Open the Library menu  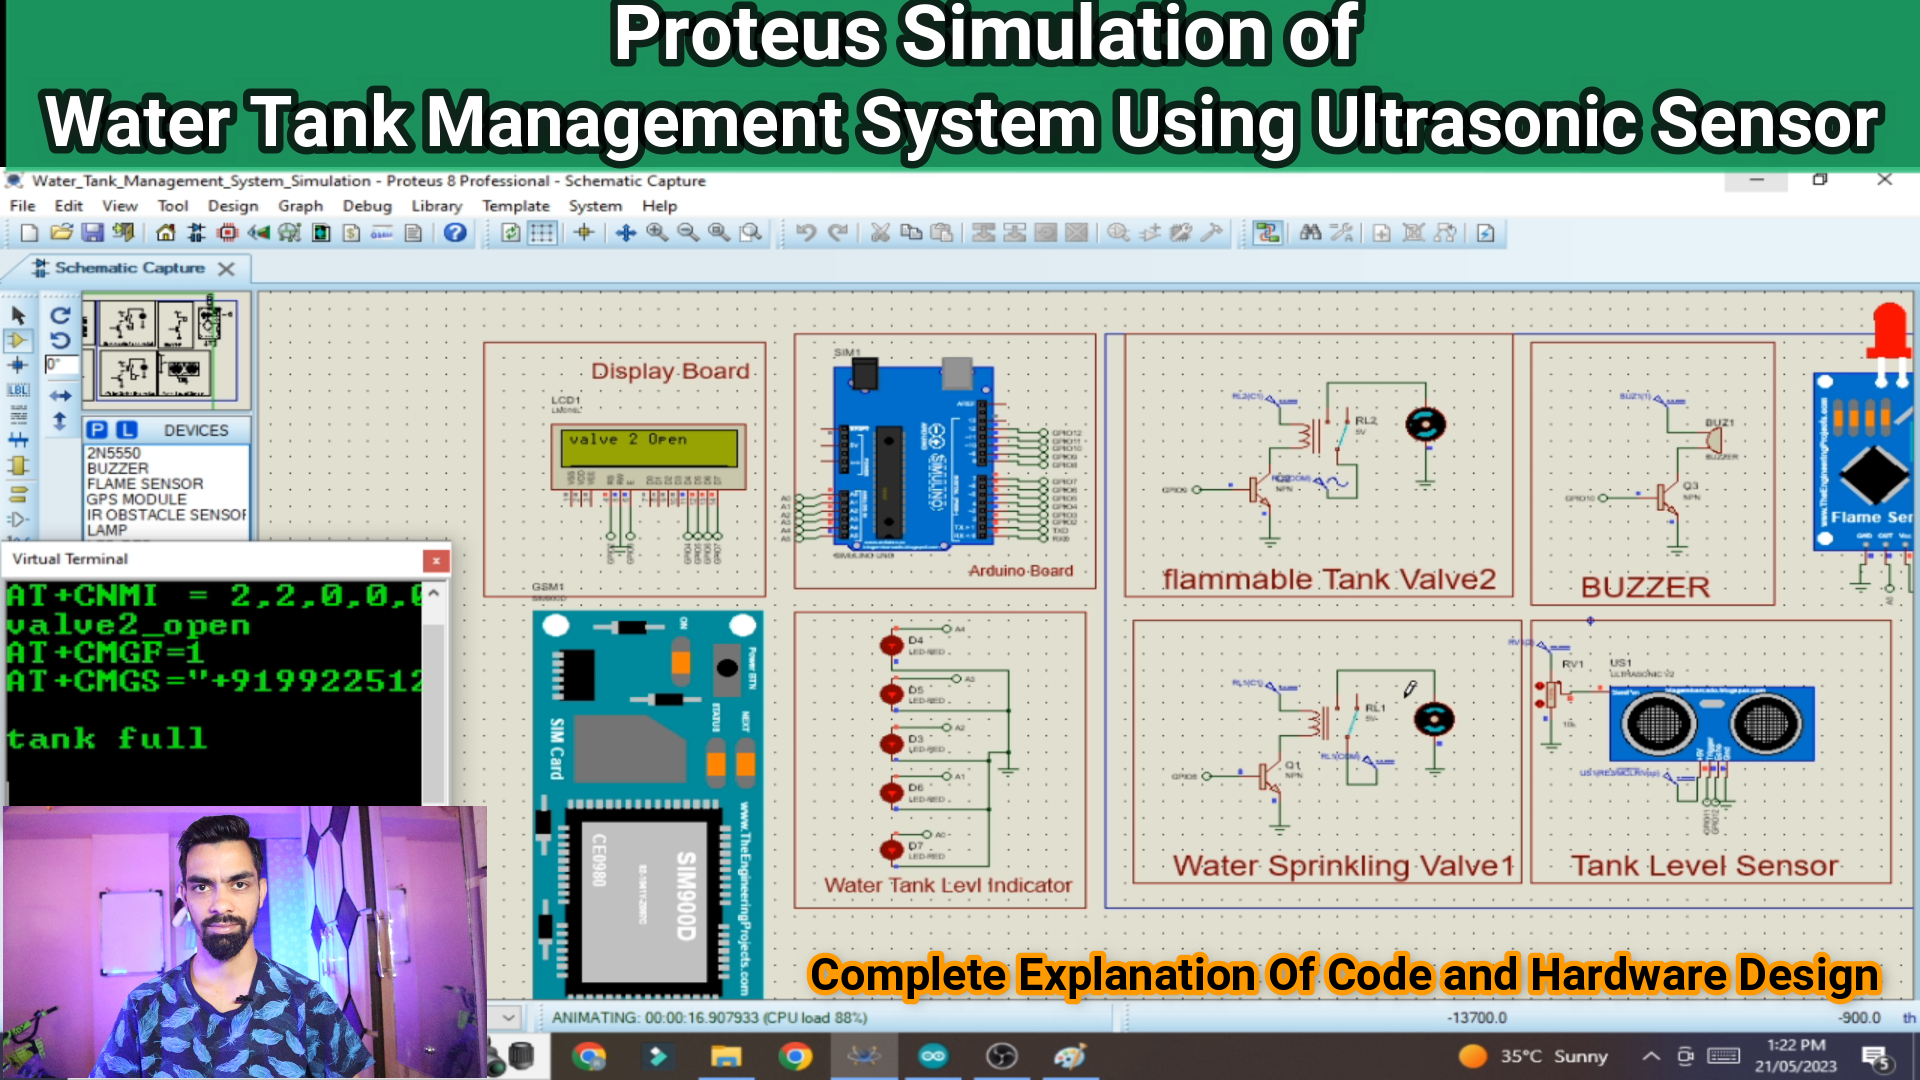pyautogui.click(x=435, y=206)
